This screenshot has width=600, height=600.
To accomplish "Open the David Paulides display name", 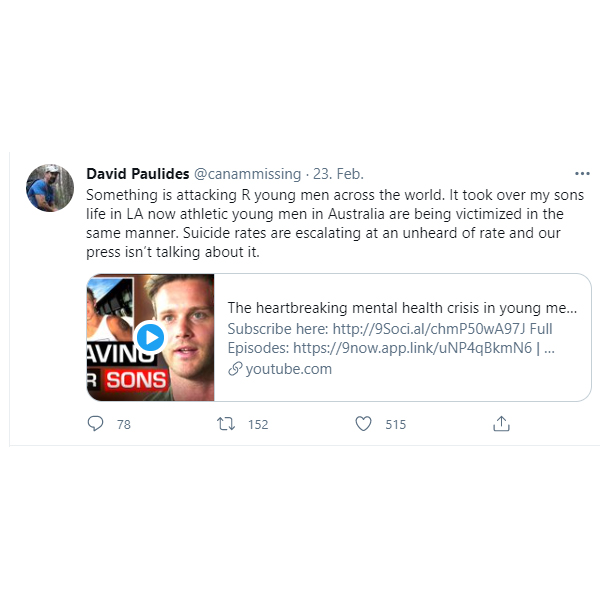I will [138, 174].
